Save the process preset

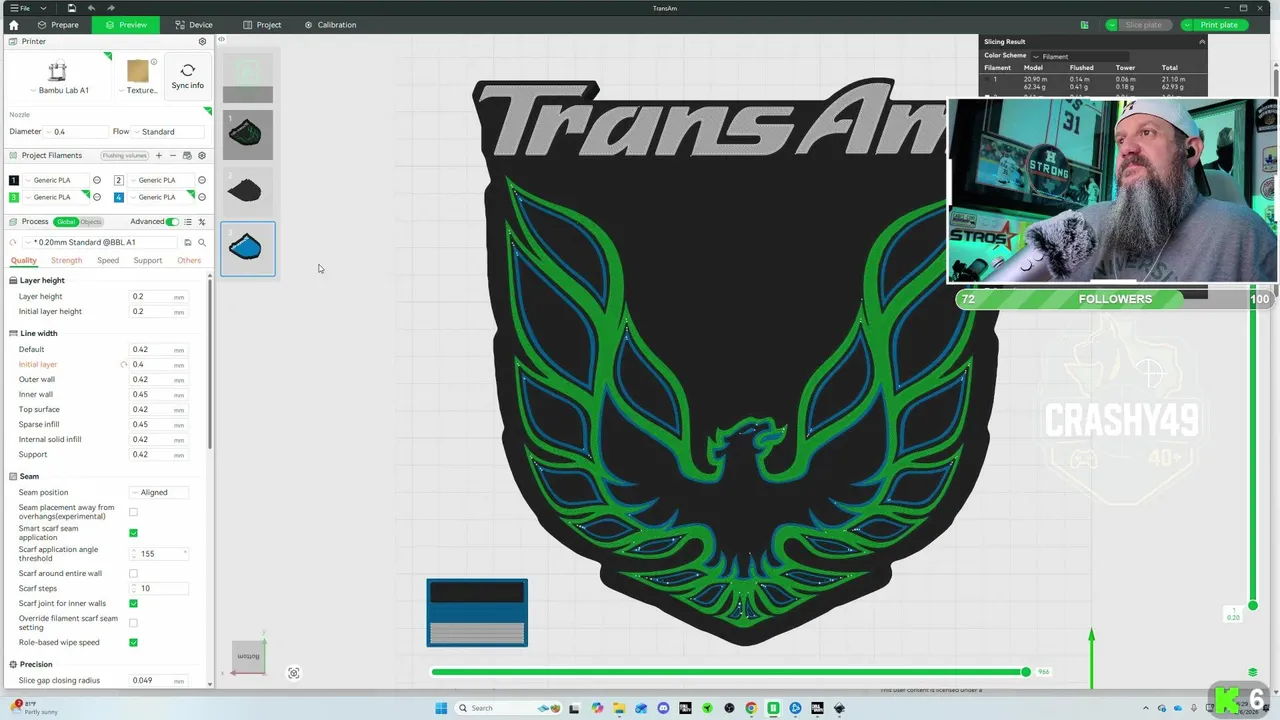[x=187, y=242]
